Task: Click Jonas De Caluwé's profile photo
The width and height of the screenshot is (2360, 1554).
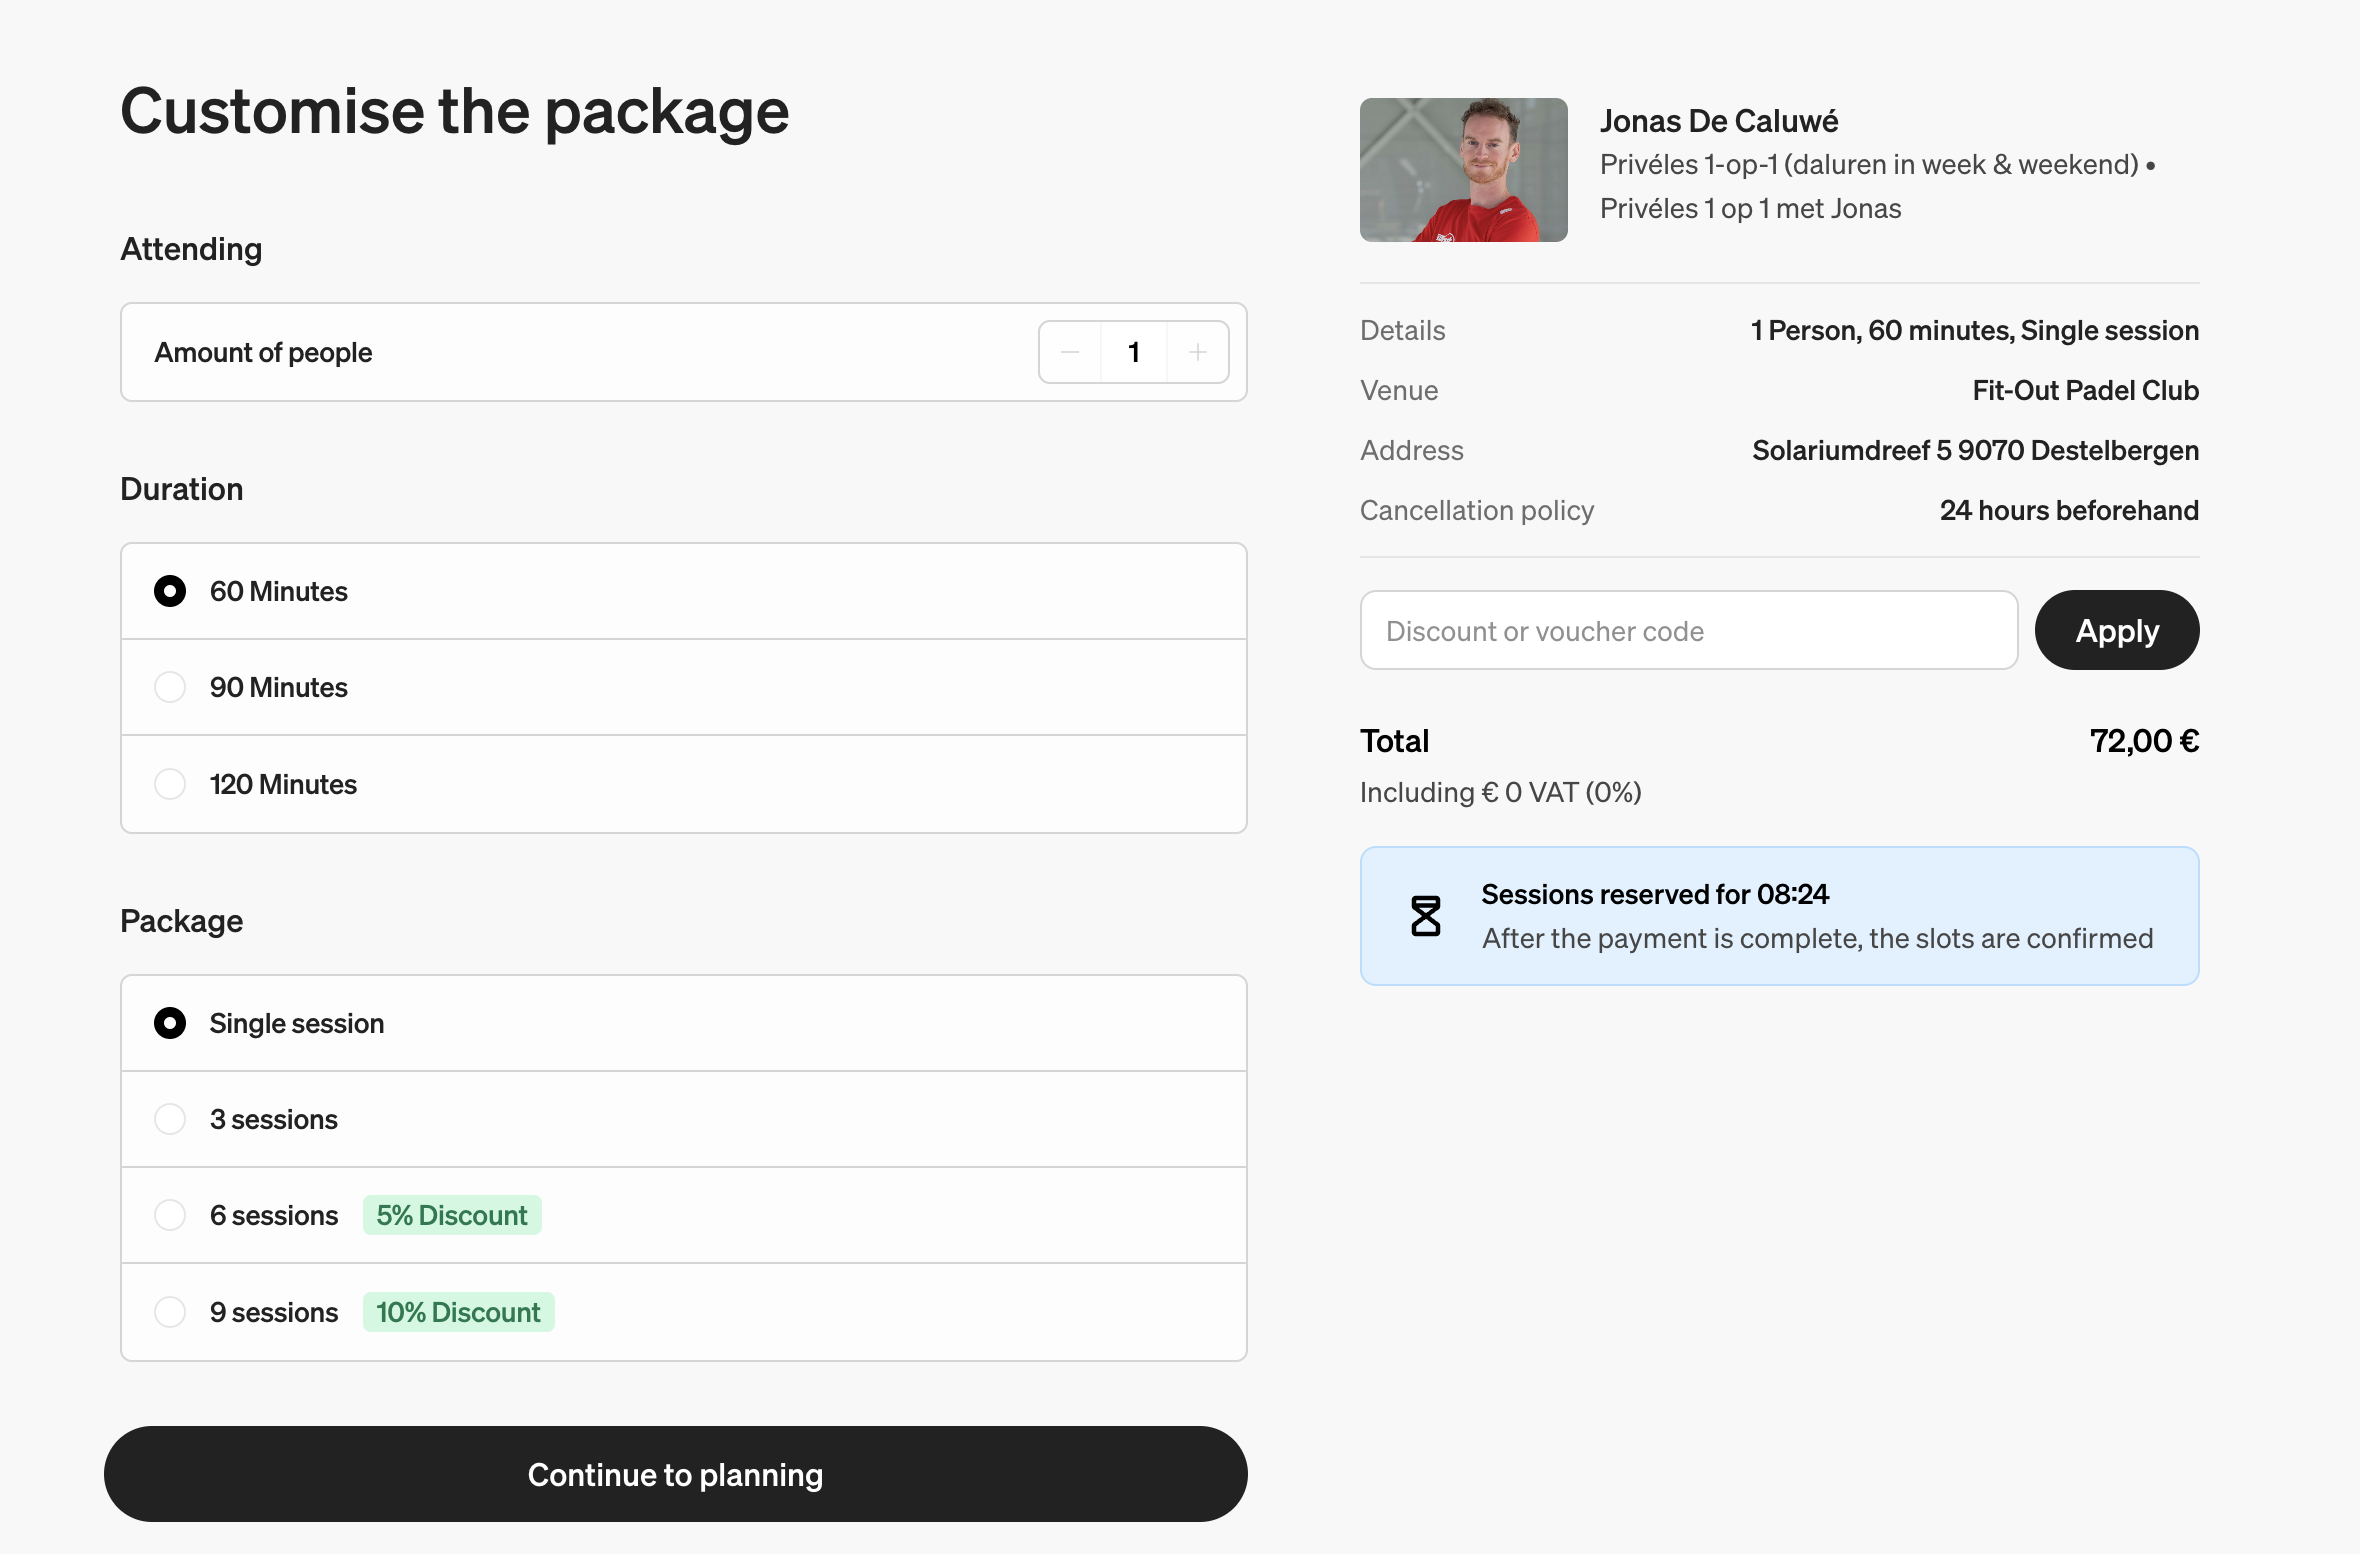Action: tap(1463, 170)
